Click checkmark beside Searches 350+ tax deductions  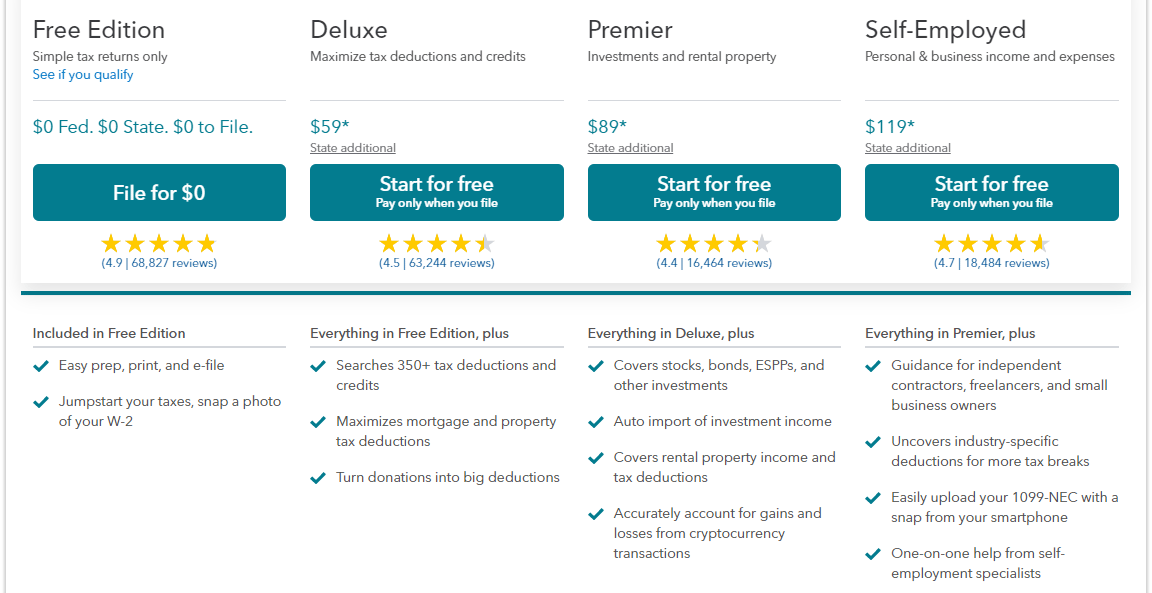pos(318,366)
